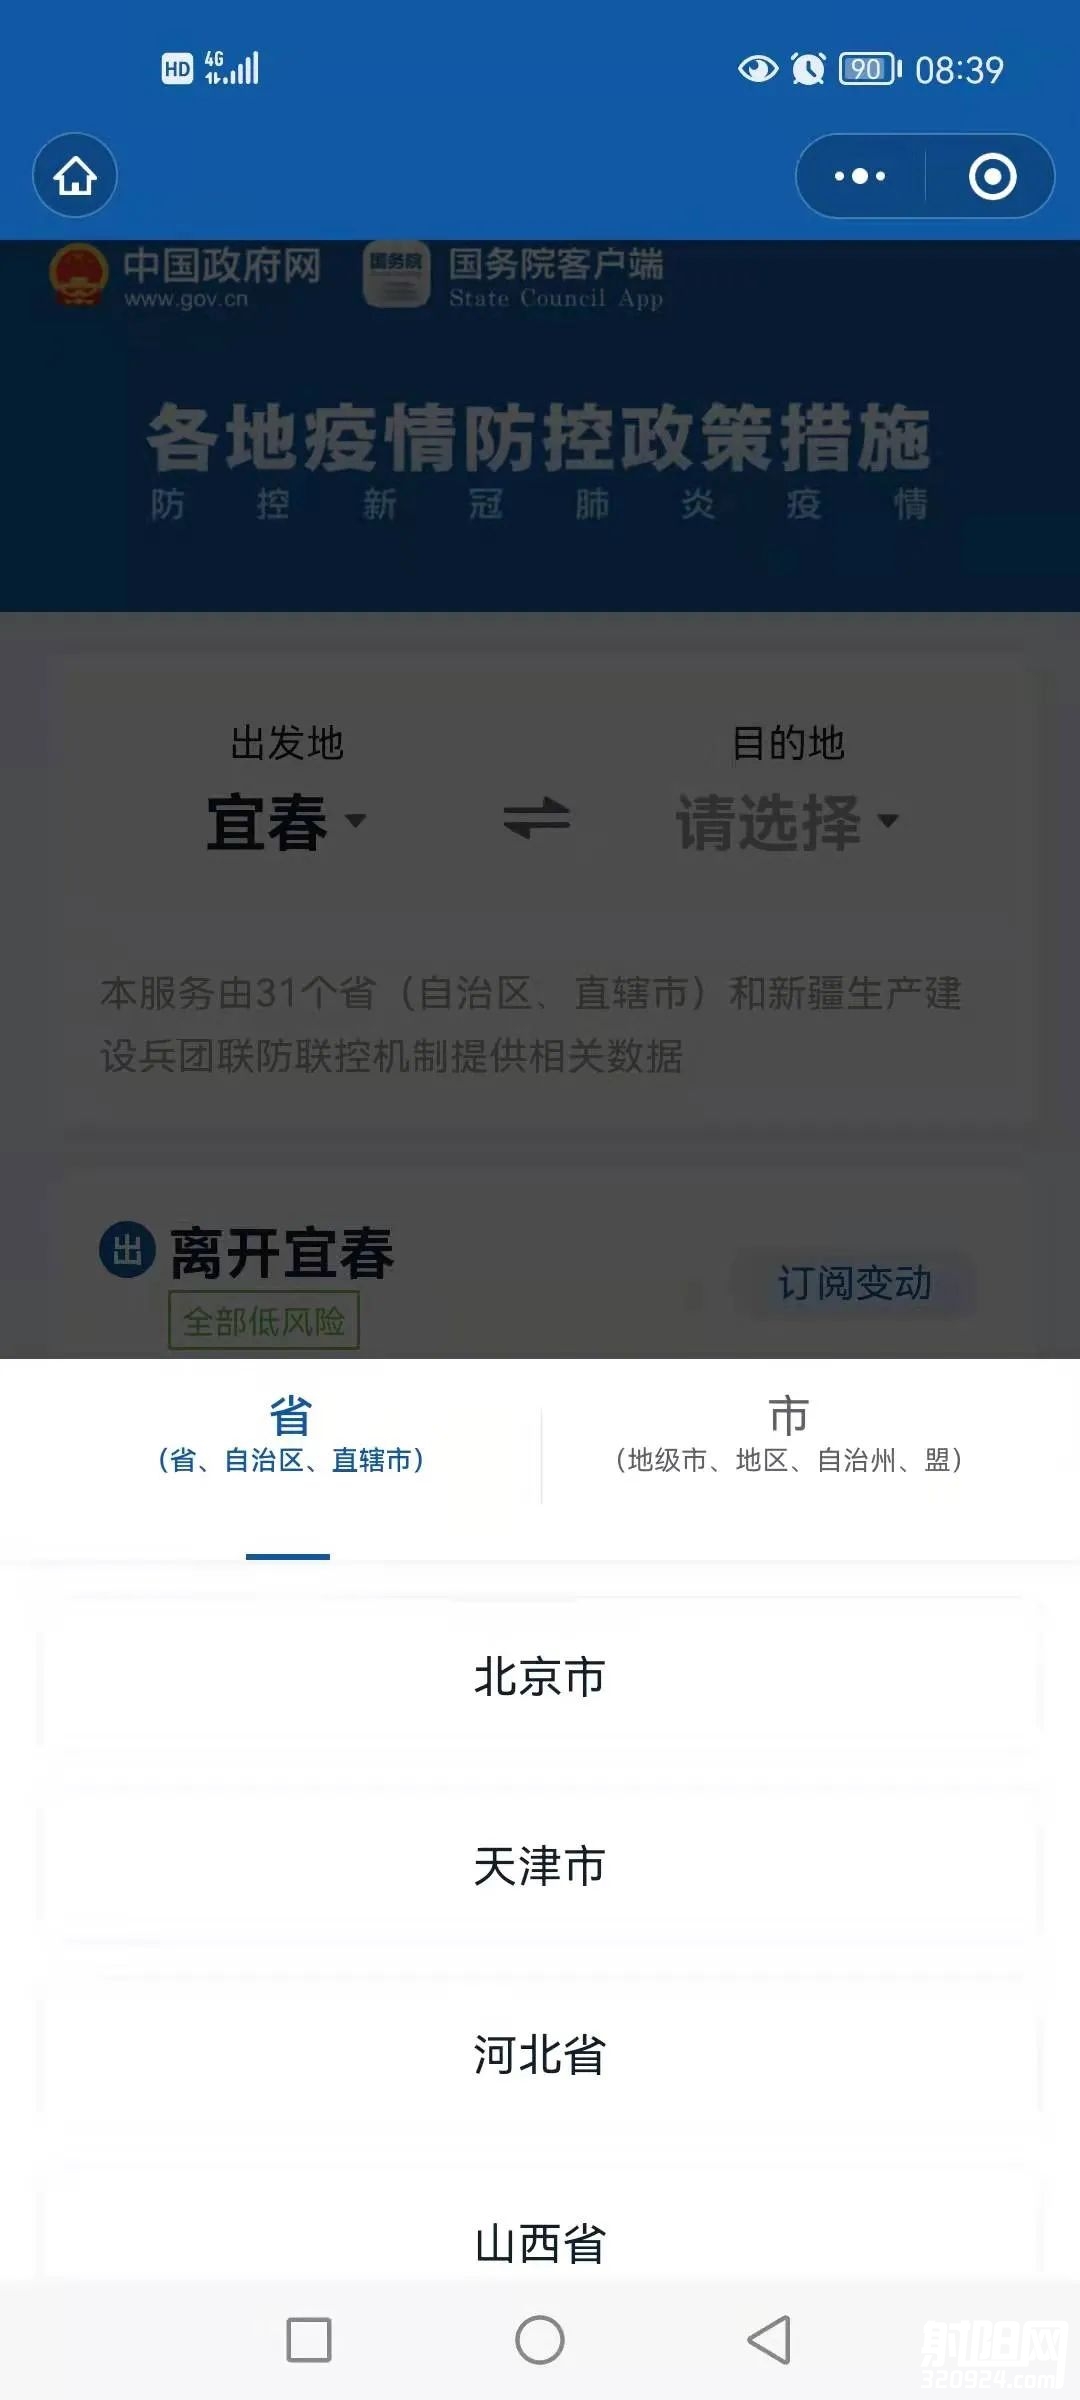Close mini program via circle target icon

point(992,176)
